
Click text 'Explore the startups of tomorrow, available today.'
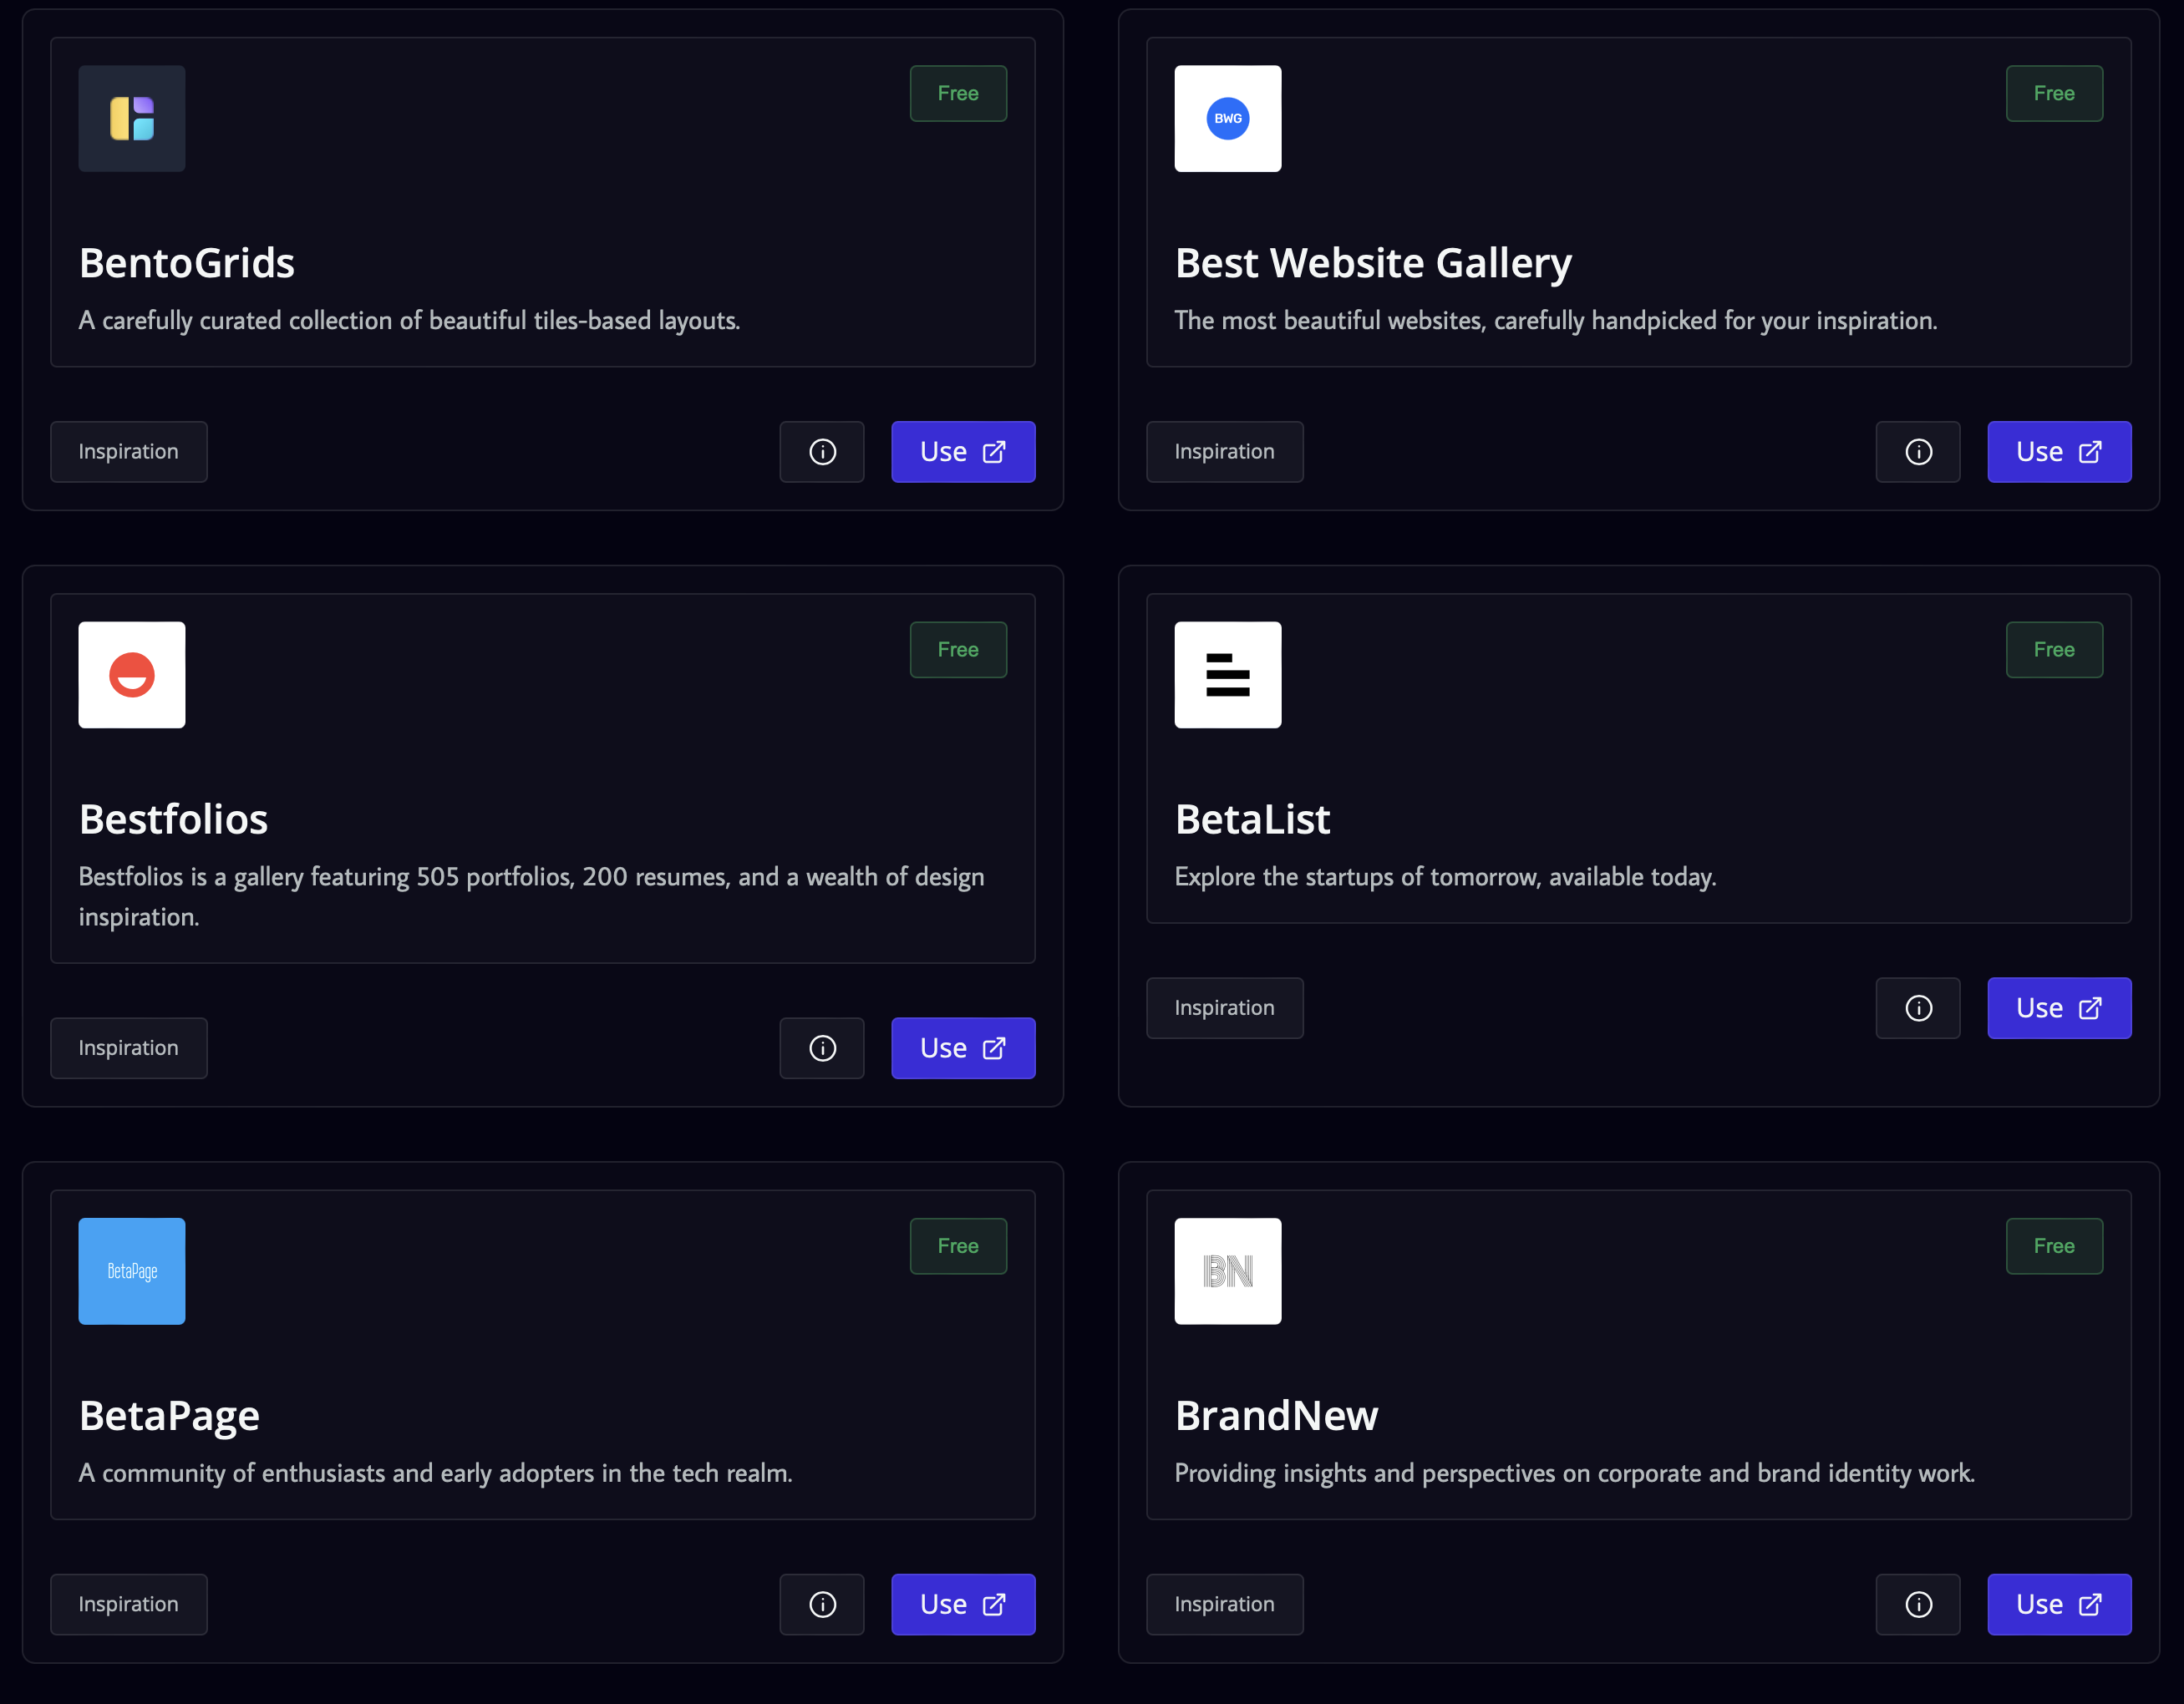(x=1445, y=877)
